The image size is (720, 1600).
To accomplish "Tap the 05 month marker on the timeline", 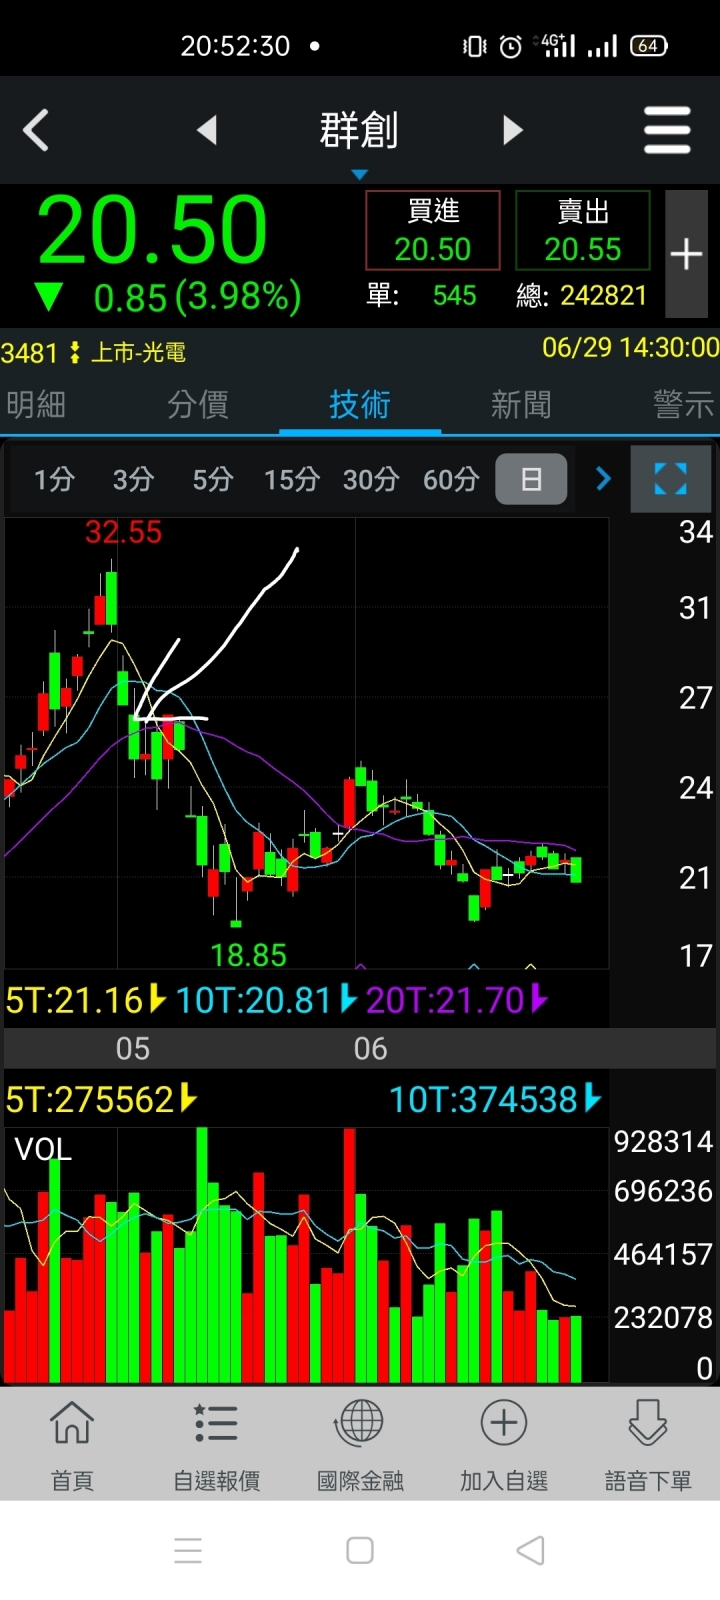I will pos(133,1049).
